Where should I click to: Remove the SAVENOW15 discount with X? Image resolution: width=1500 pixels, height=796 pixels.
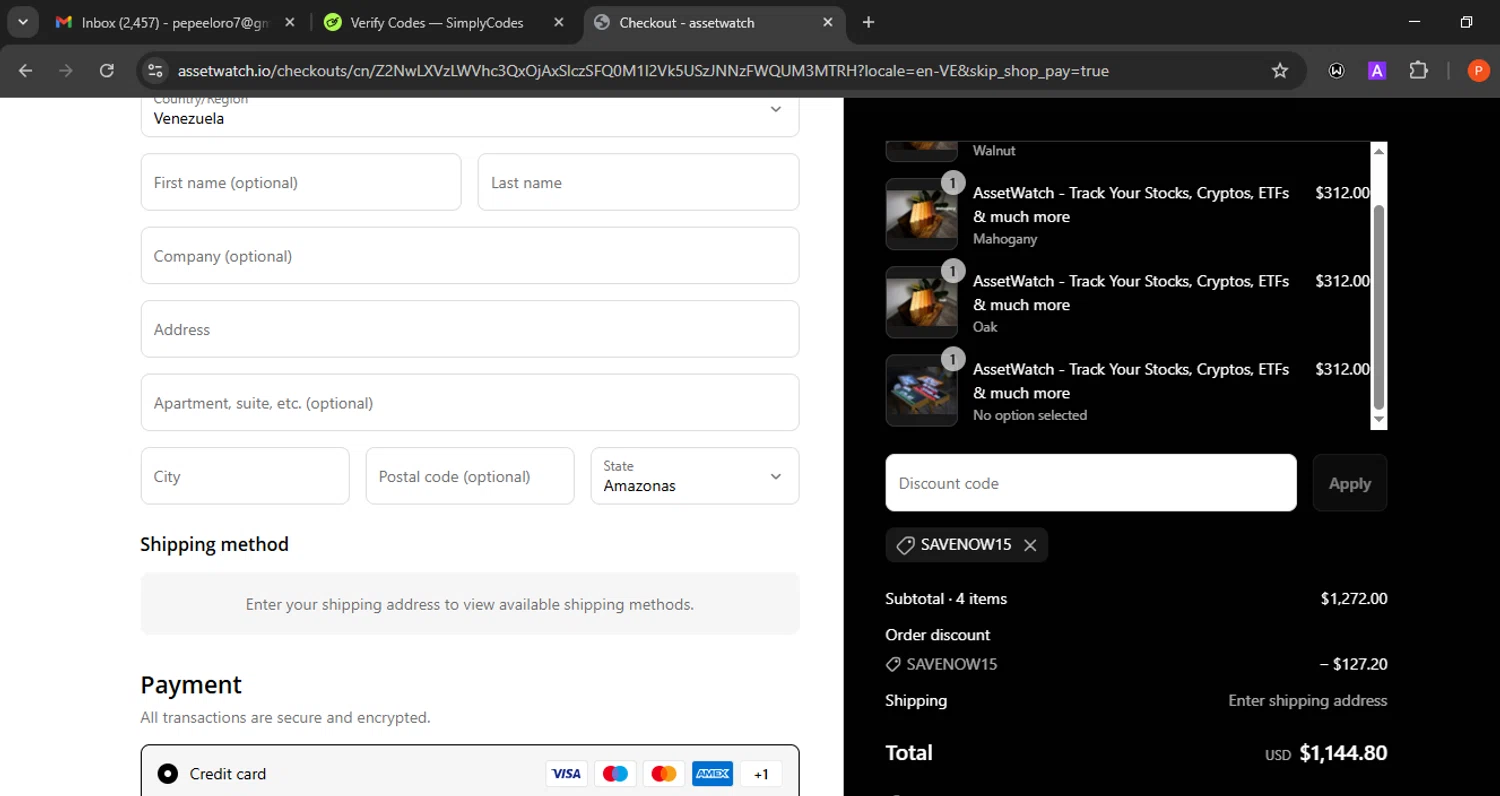[1030, 545]
